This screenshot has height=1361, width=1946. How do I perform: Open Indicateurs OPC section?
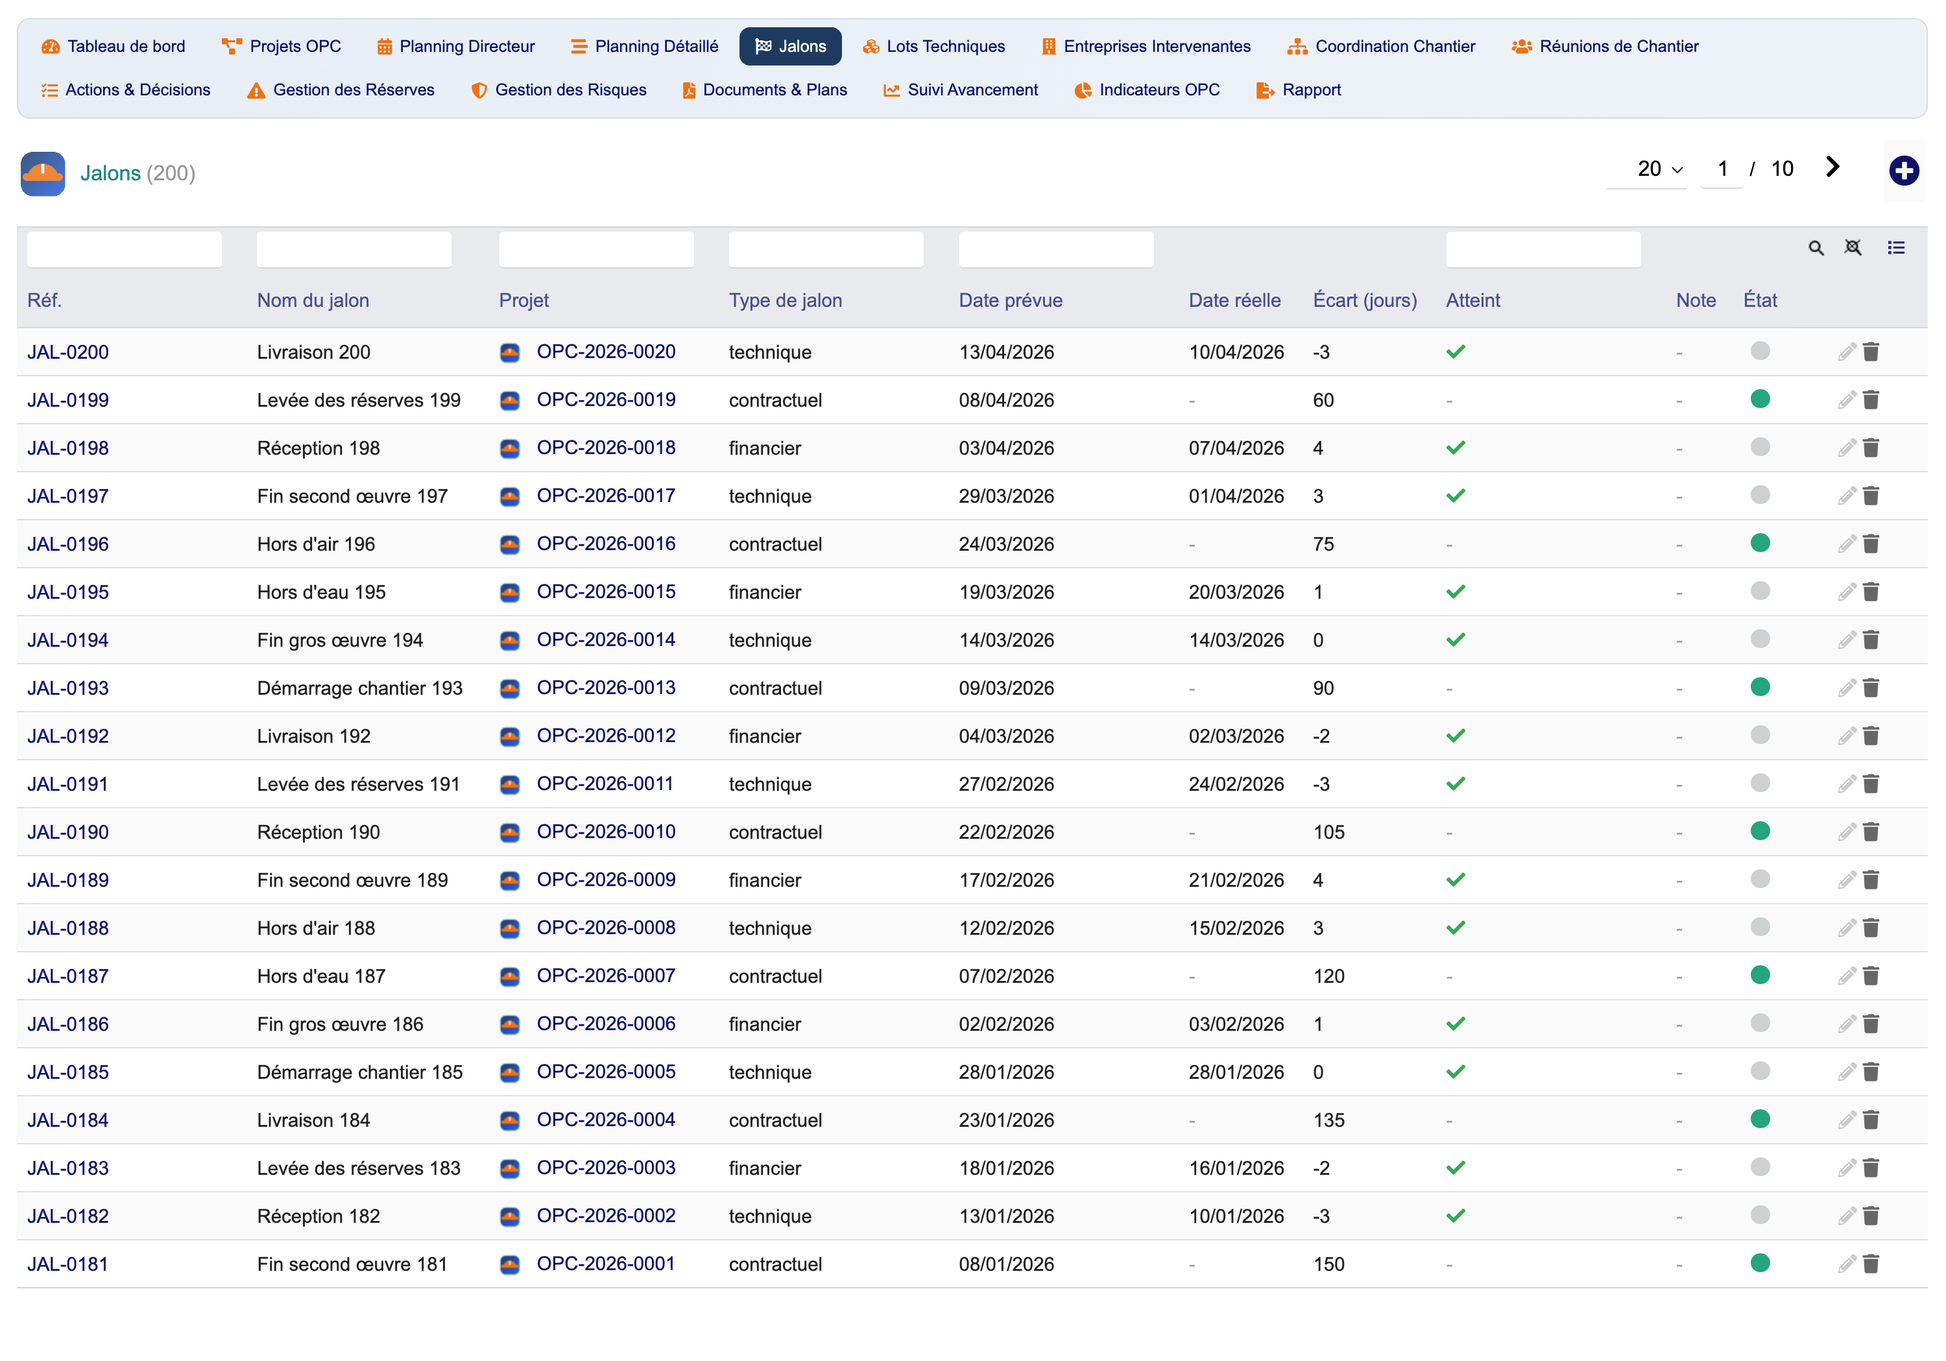click(x=1148, y=90)
